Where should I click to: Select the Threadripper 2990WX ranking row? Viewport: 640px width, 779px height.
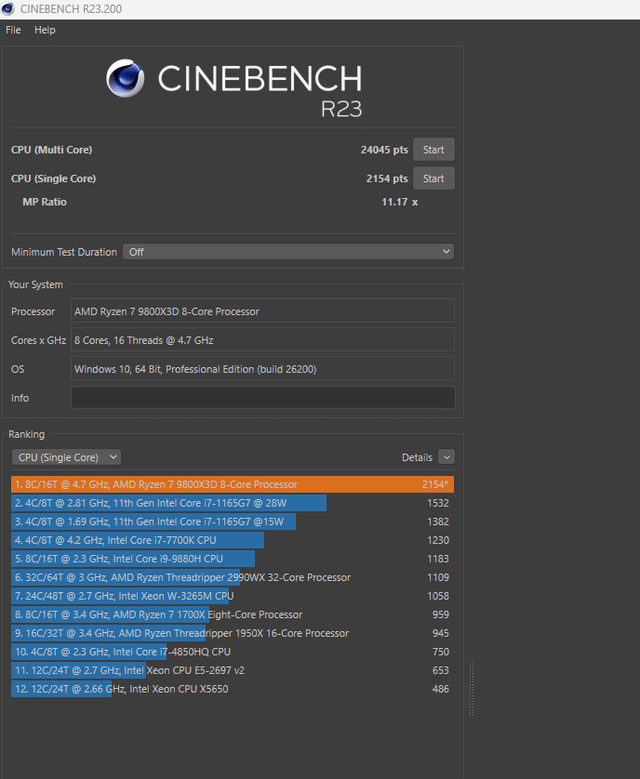point(232,577)
